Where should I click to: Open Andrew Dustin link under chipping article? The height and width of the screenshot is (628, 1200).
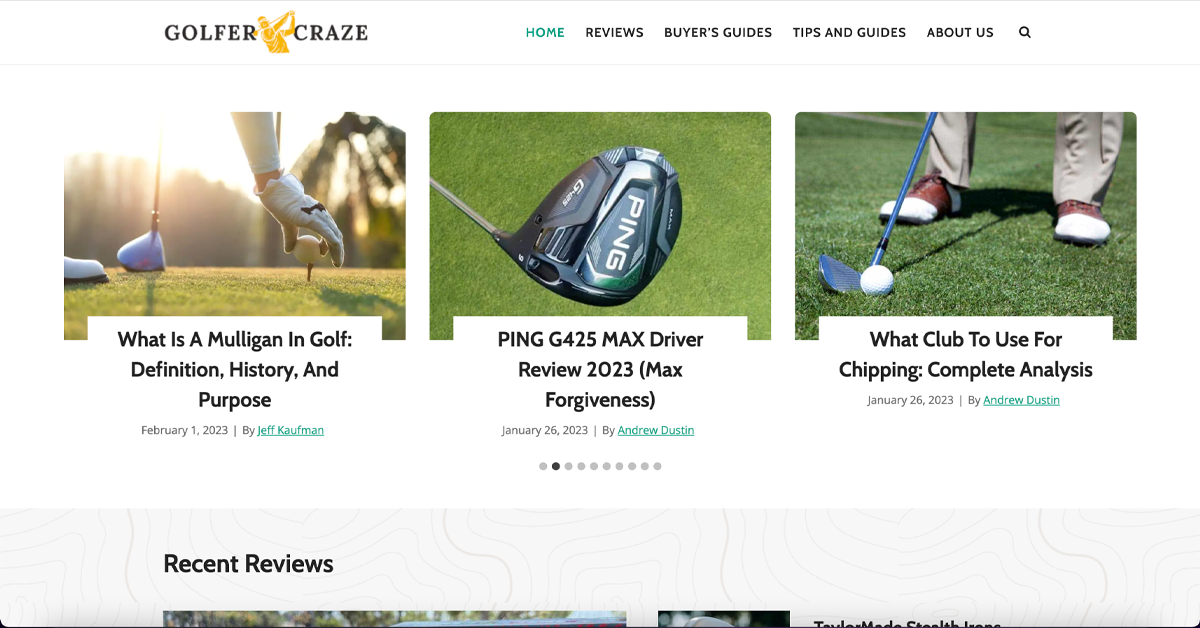click(1021, 400)
